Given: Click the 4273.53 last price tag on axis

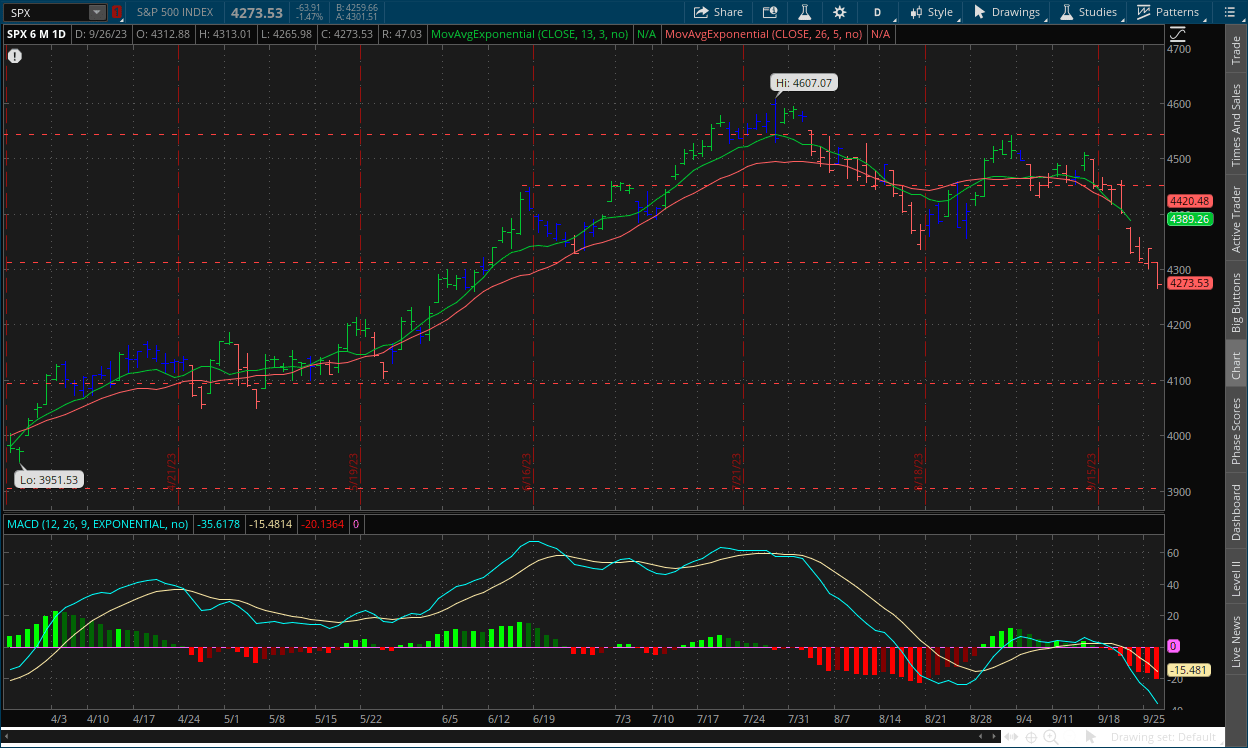Looking at the screenshot, I should pos(1190,283).
